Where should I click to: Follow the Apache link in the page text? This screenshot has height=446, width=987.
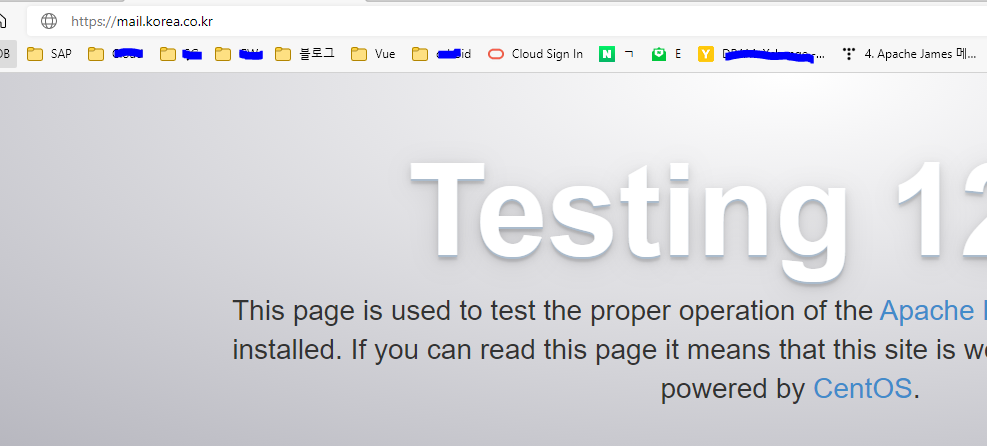point(933,311)
